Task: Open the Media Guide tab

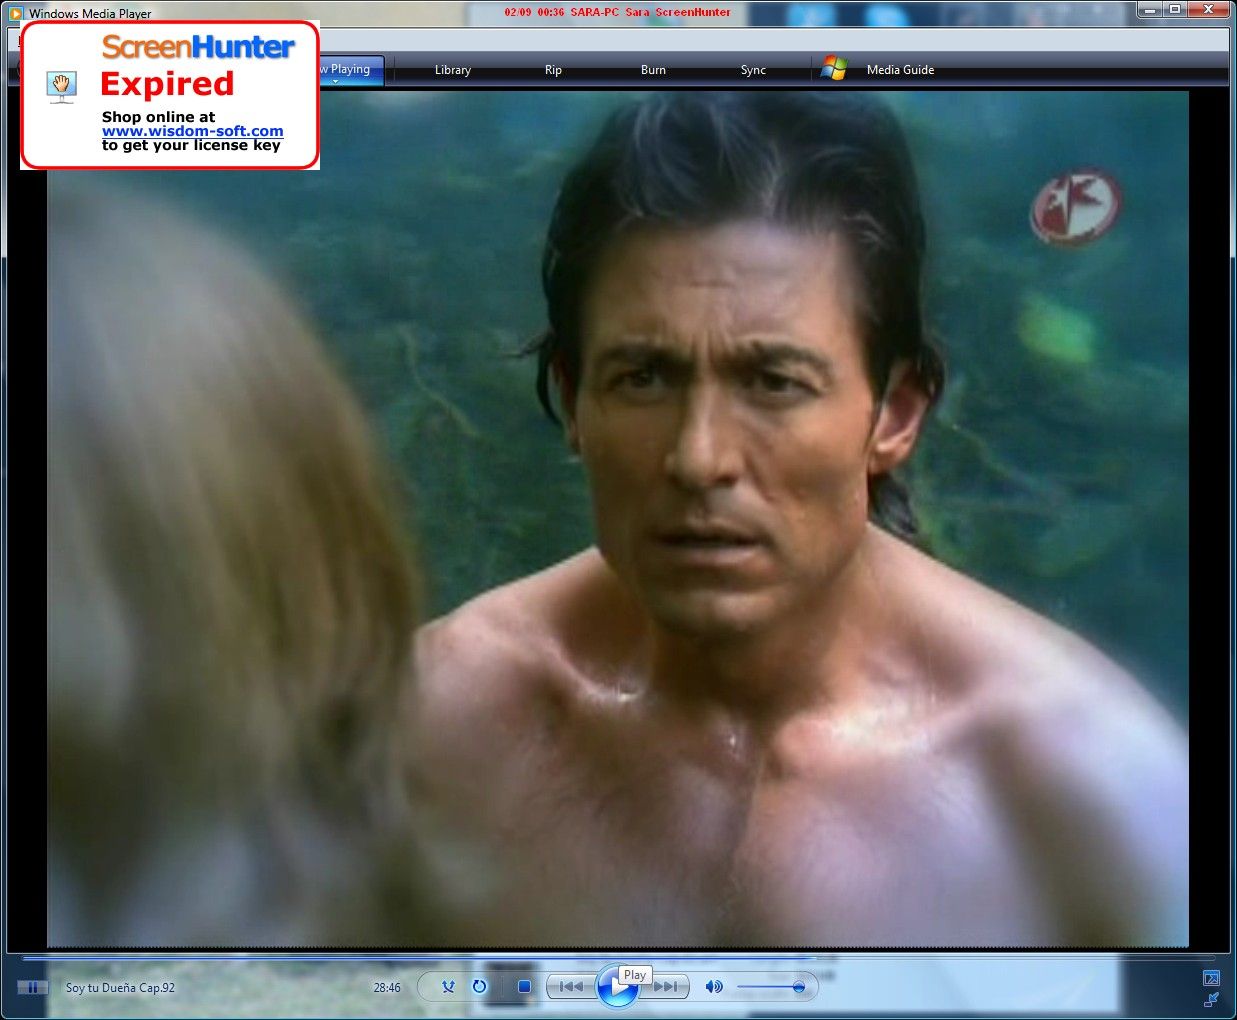Action: tap(901, 70)
